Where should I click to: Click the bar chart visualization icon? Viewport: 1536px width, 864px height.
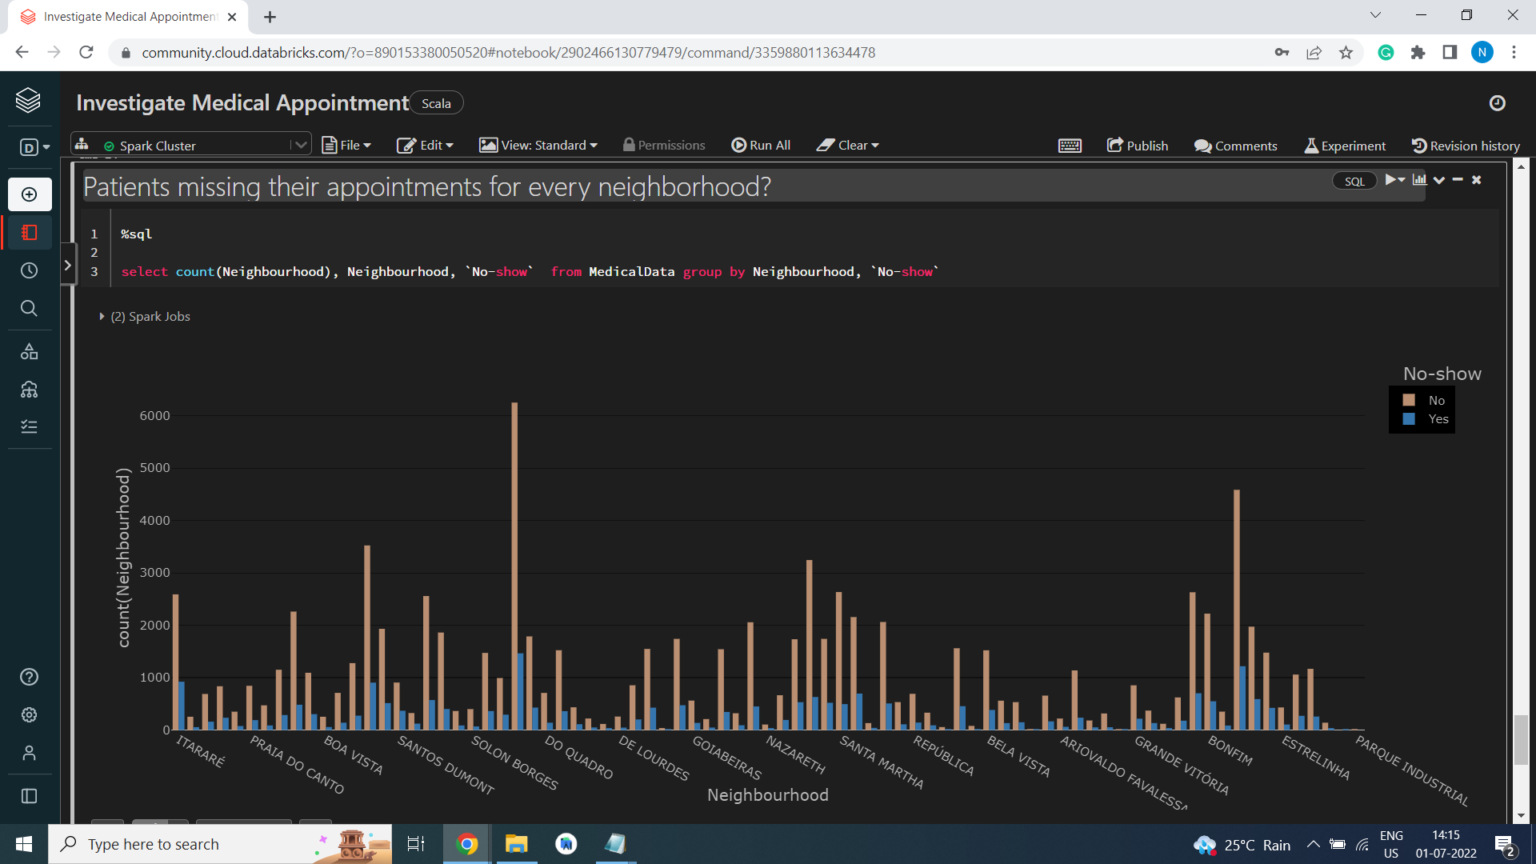(x=1420, y=180)
